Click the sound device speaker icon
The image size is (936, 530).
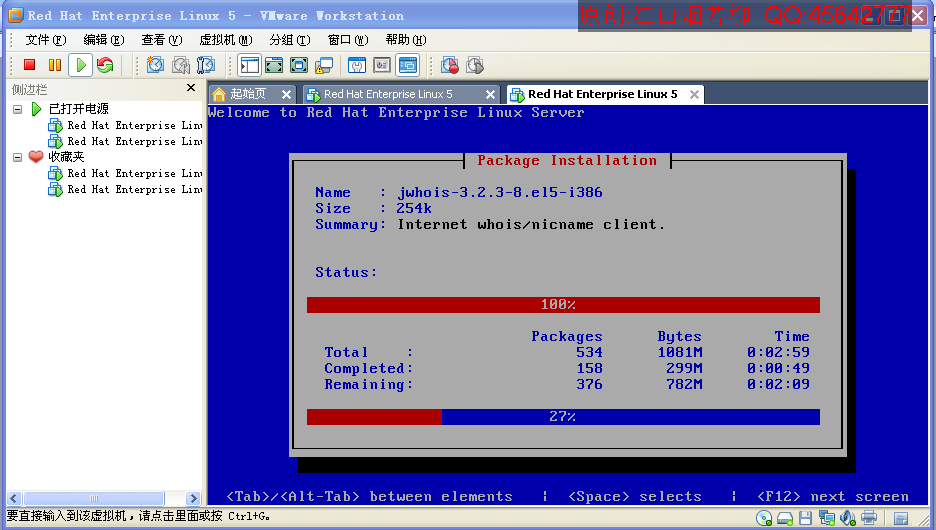click(848, 517)
